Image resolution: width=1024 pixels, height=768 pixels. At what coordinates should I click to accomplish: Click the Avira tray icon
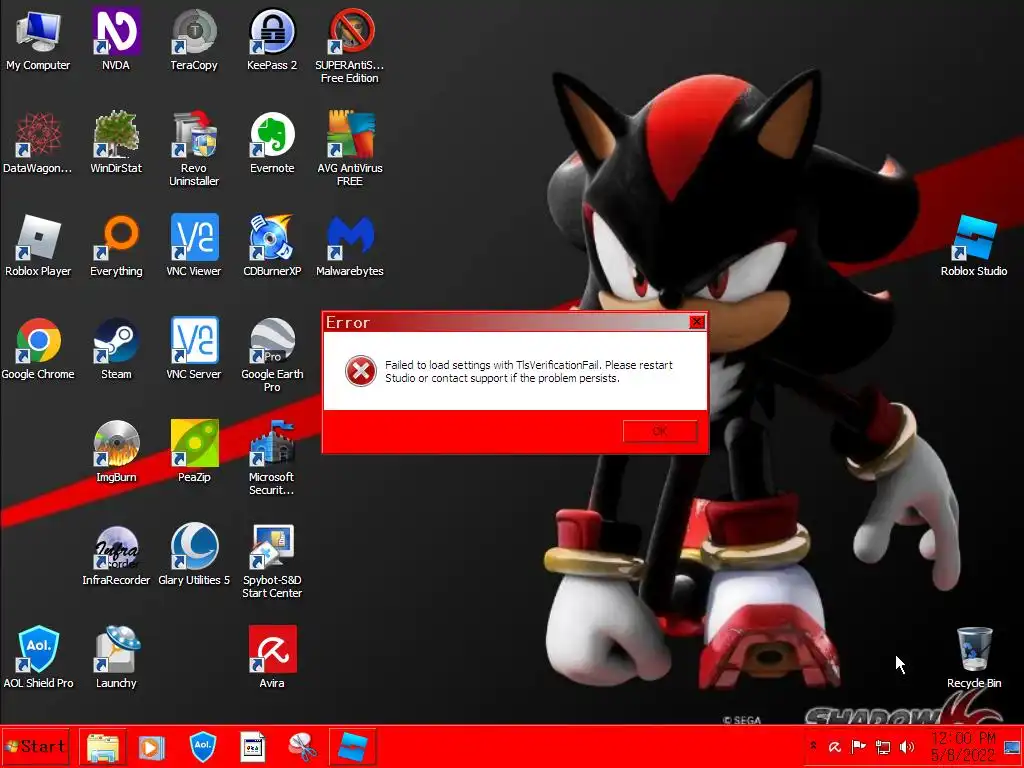[835, 747]
